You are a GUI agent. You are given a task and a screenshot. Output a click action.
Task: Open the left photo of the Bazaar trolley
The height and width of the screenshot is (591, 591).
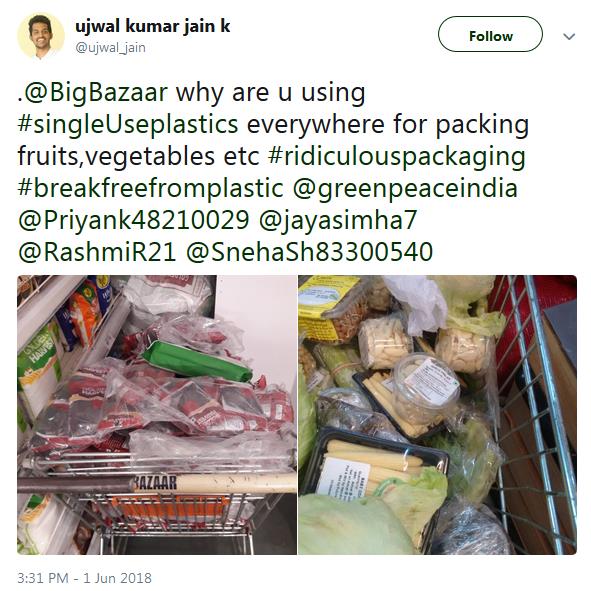coord(156,415)
